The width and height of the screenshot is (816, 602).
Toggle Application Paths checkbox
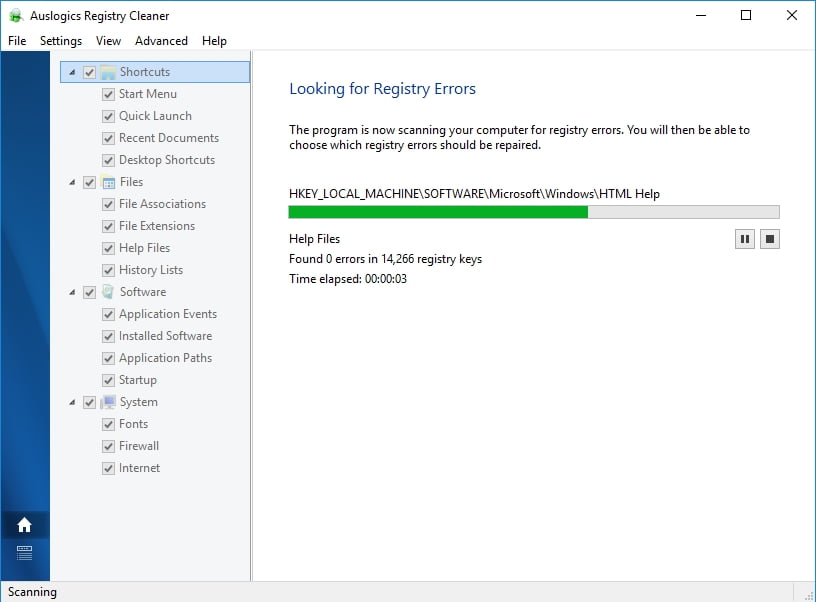[x=108, y=358]
